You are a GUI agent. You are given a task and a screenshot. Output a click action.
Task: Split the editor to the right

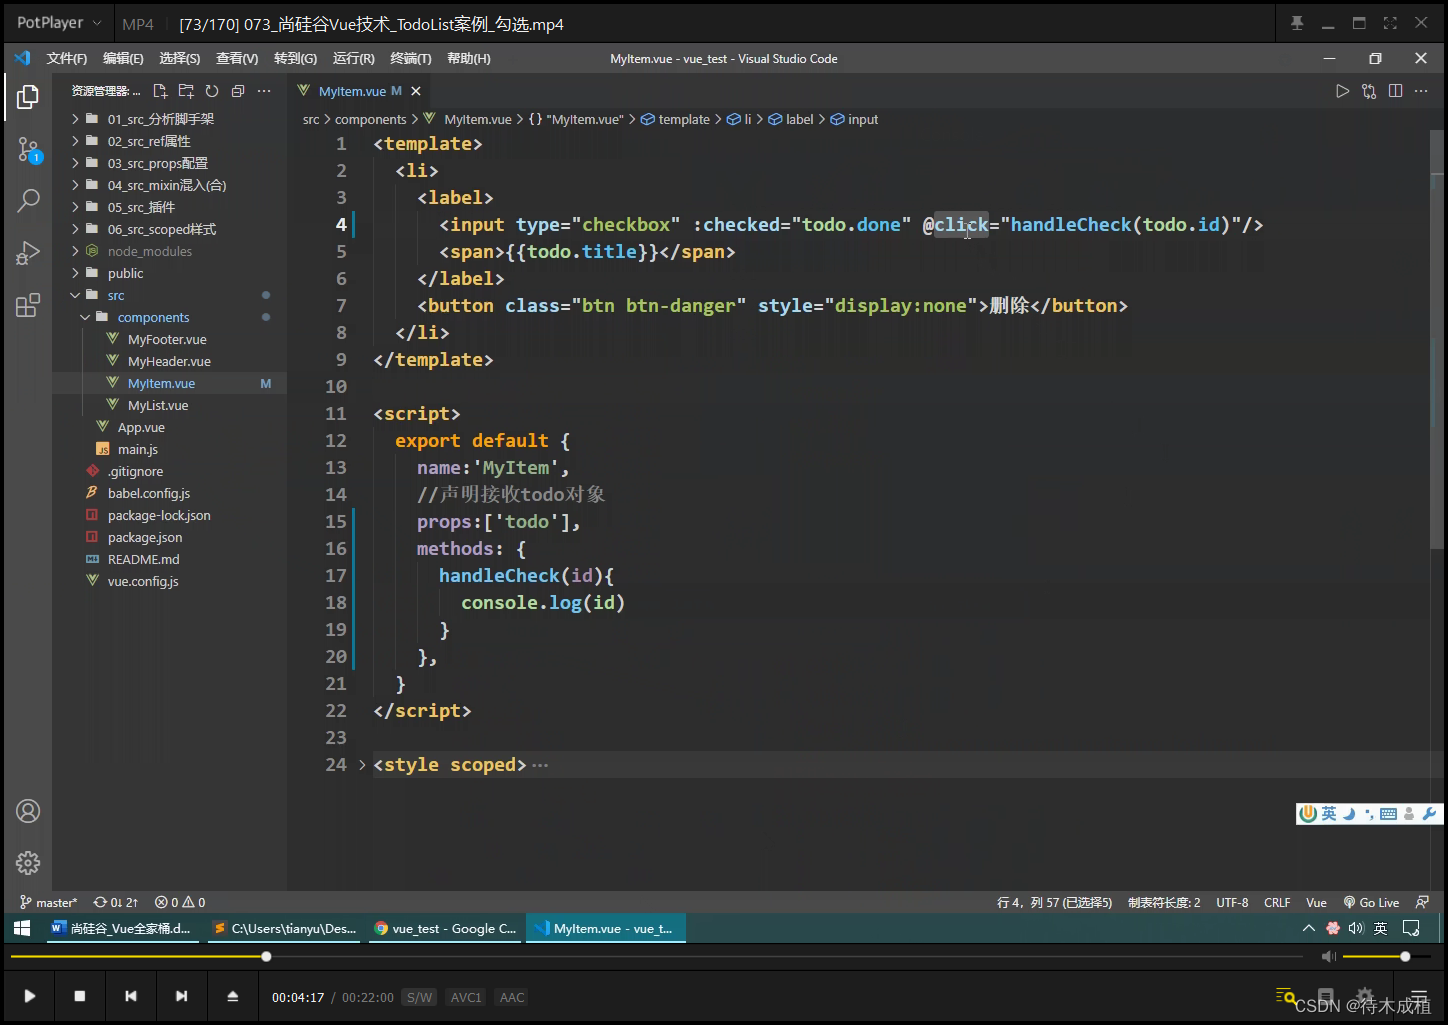coord(1395,91)
